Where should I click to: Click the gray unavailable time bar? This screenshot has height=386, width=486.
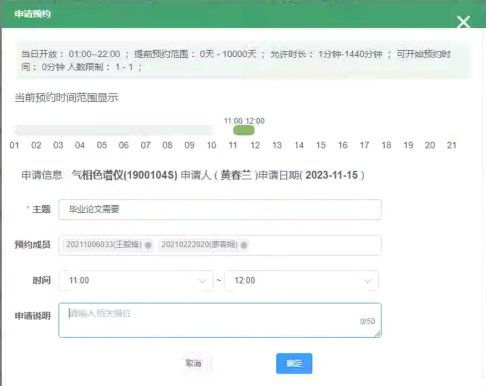point(113,130)
